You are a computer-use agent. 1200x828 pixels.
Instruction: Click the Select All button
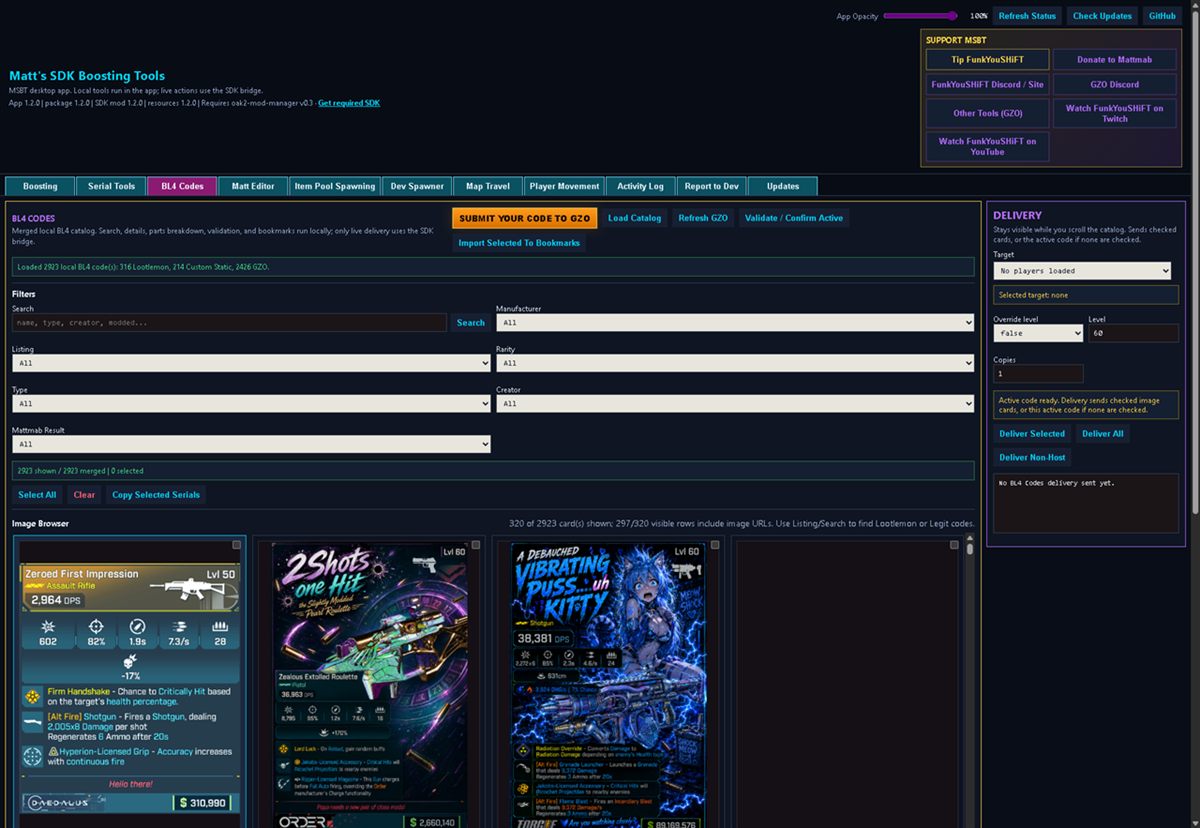tap(38, 495)
